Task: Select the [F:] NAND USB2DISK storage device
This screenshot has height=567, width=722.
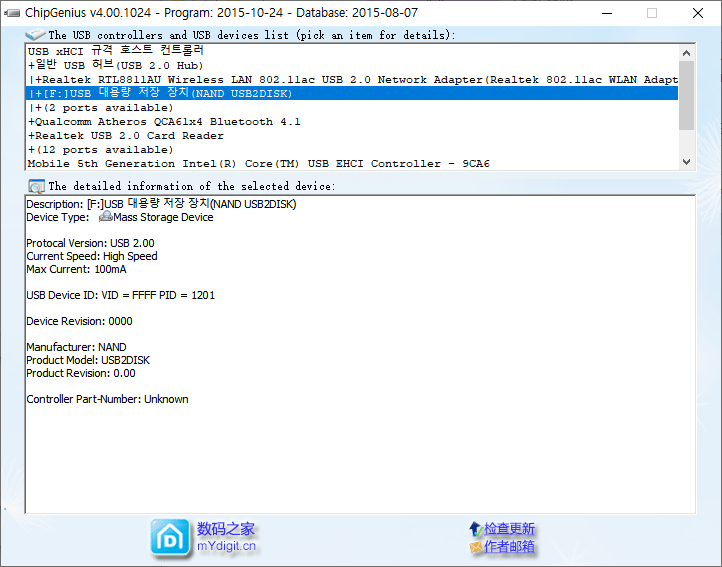Action: point(352,93)
